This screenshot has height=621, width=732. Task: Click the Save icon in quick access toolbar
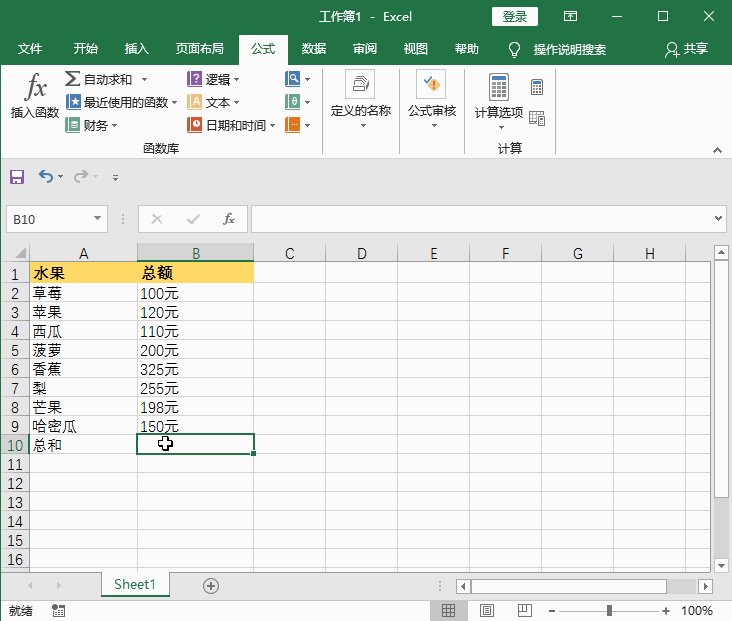(17, 177)
